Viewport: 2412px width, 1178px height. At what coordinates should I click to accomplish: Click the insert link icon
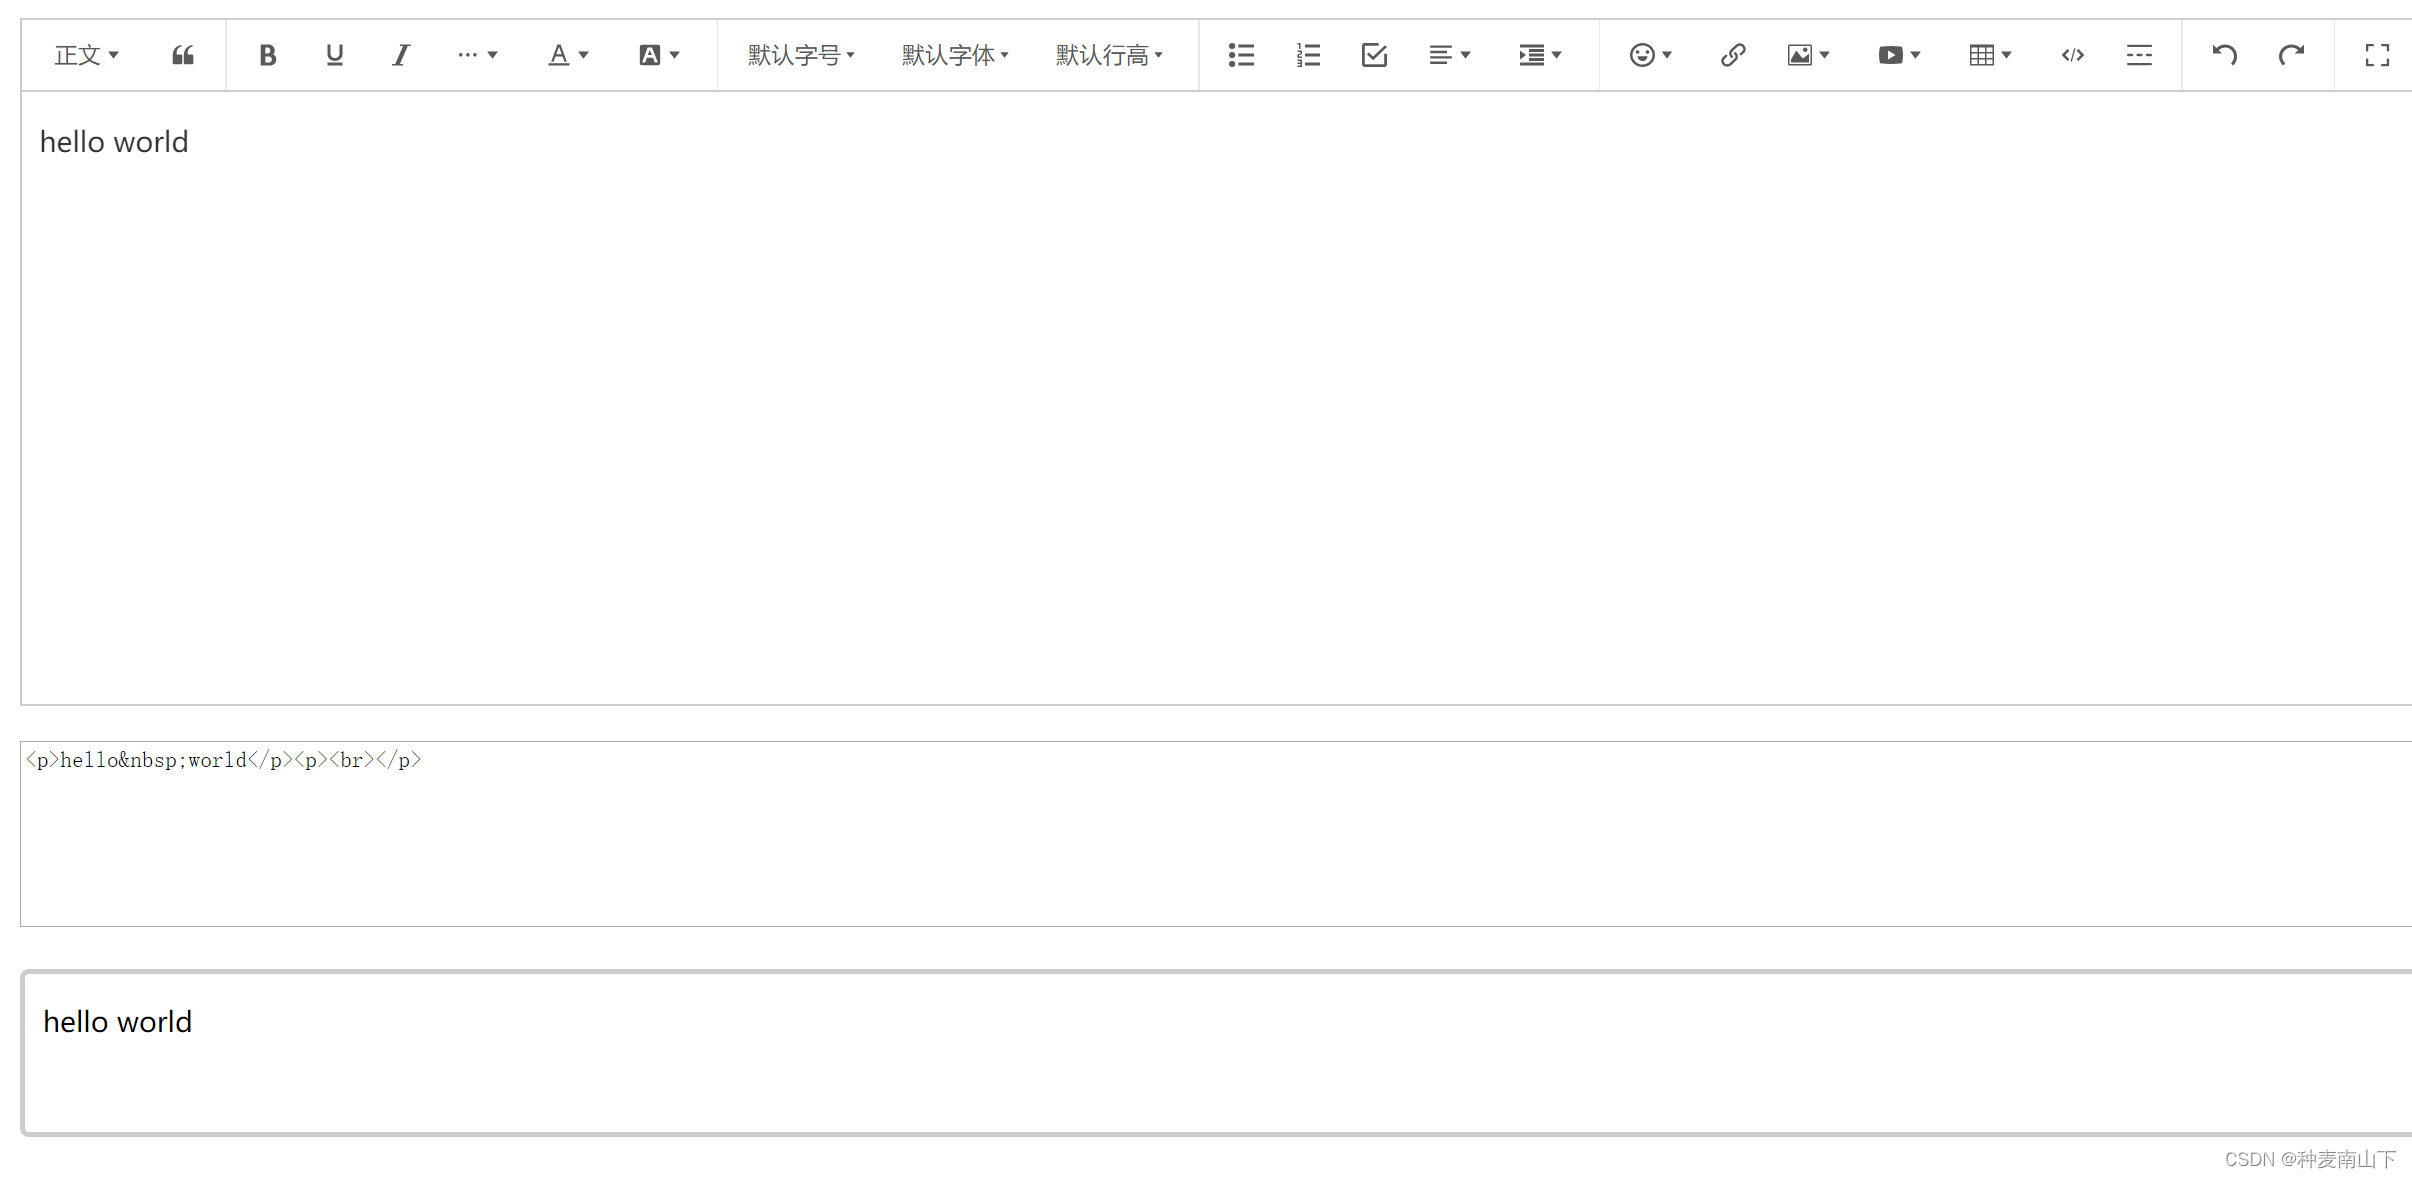(1733, 55)
